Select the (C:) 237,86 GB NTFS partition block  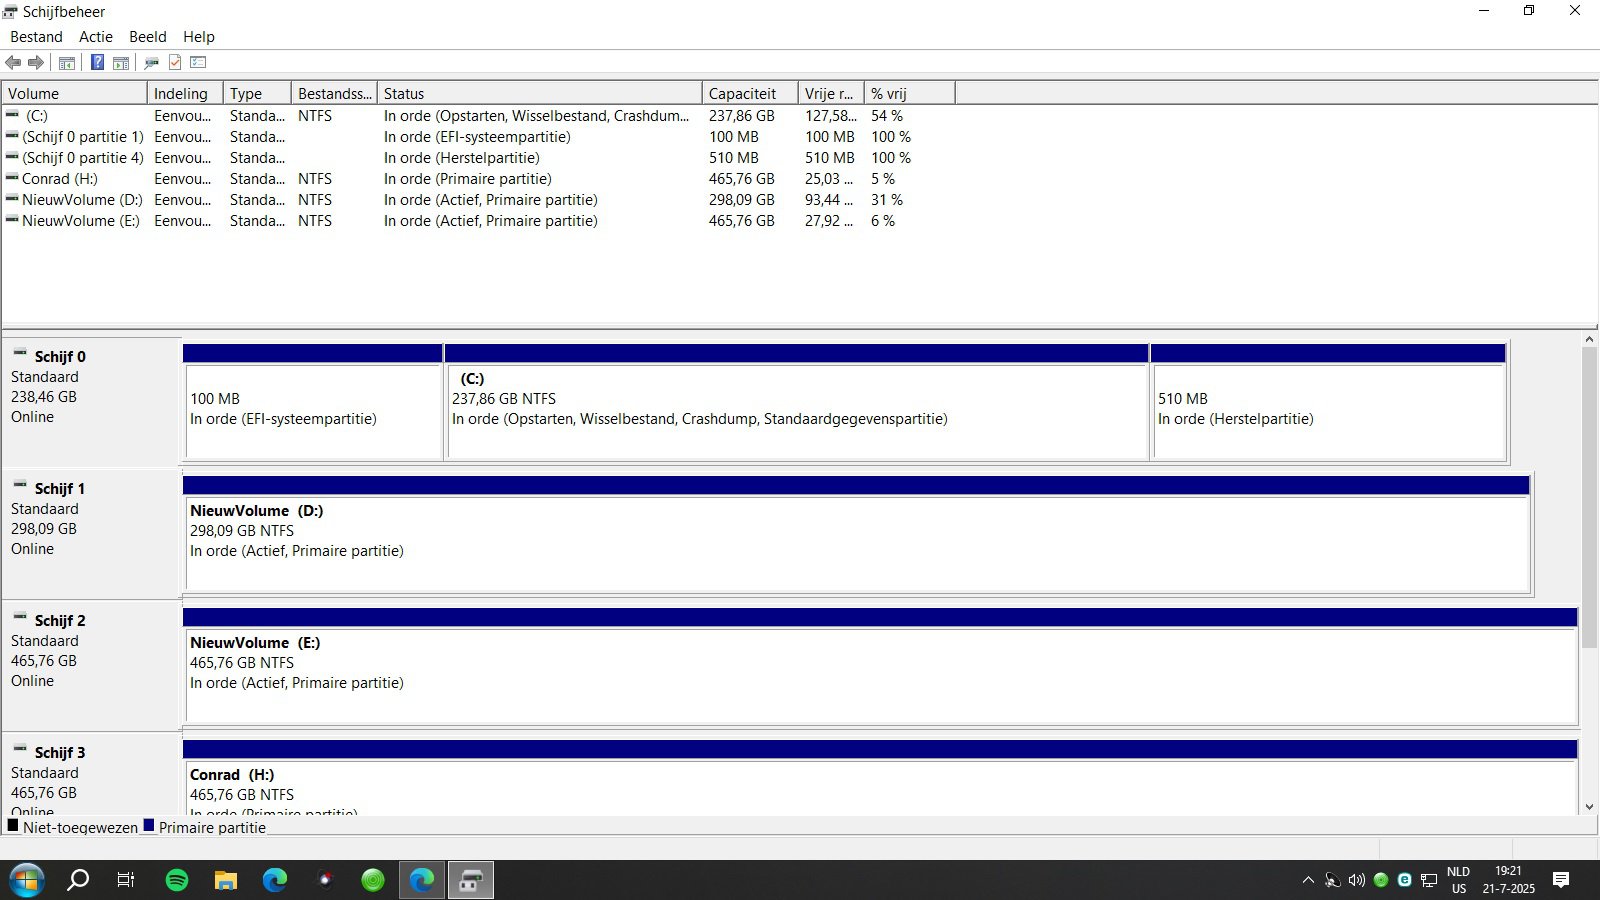click(796, 403)
